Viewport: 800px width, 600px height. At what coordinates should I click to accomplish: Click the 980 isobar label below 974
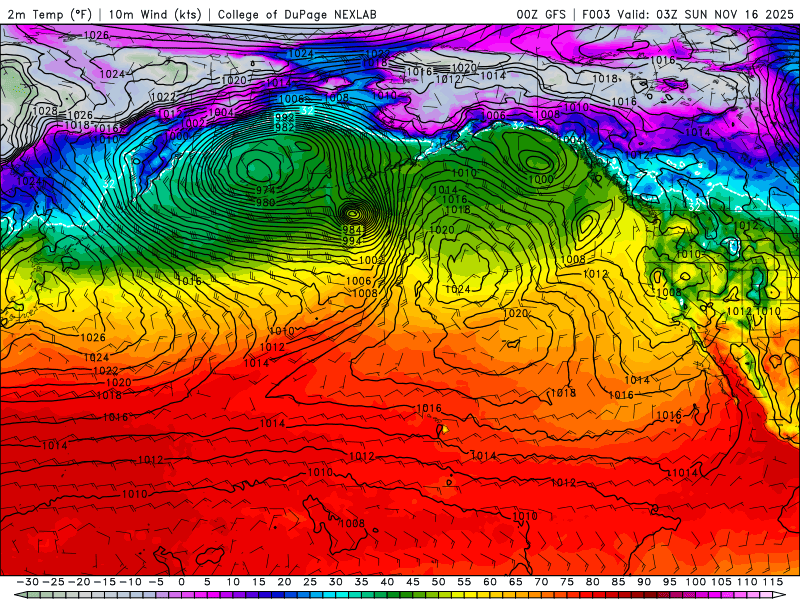(x=265, y=203)
